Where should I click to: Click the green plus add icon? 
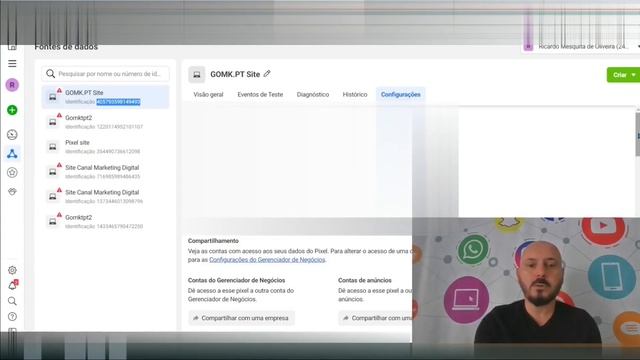12,110
